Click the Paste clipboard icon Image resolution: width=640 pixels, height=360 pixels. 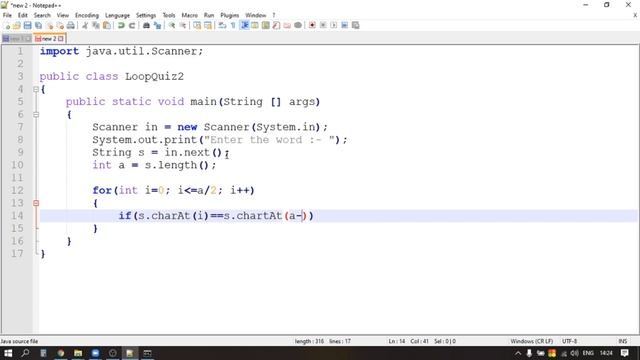(x=107, y=25)
